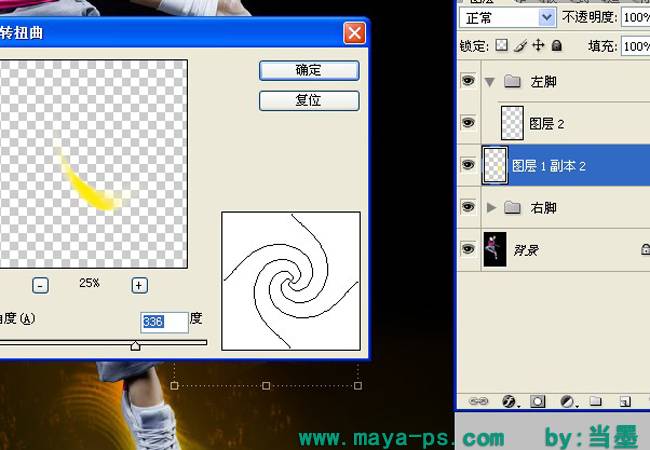Viewport: 650px width, 450px height.
Task: Hide the 右脚 layer group
Action: [x=468, y=207]
